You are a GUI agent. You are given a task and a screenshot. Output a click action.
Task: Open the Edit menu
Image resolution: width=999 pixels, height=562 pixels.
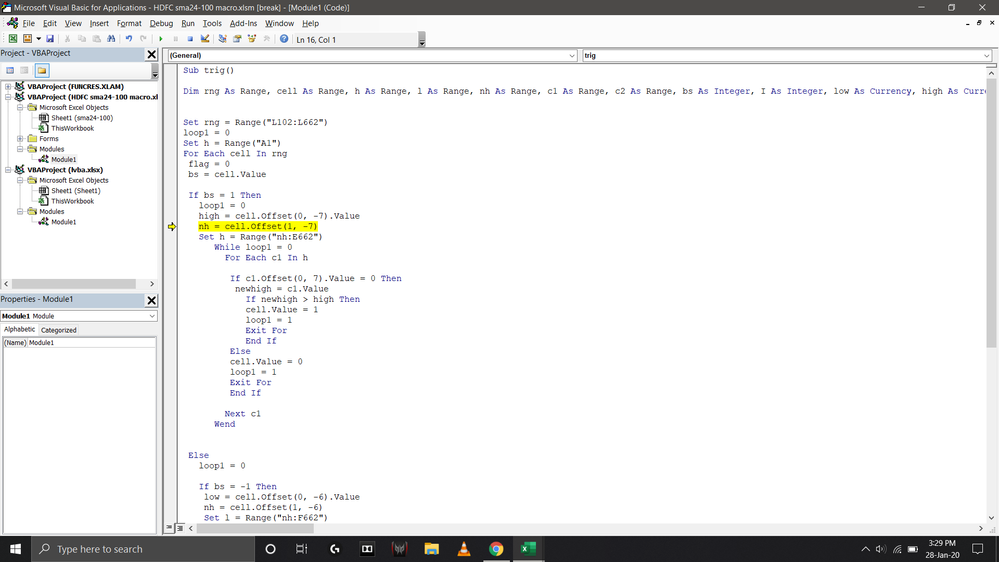tap(50, 23)
